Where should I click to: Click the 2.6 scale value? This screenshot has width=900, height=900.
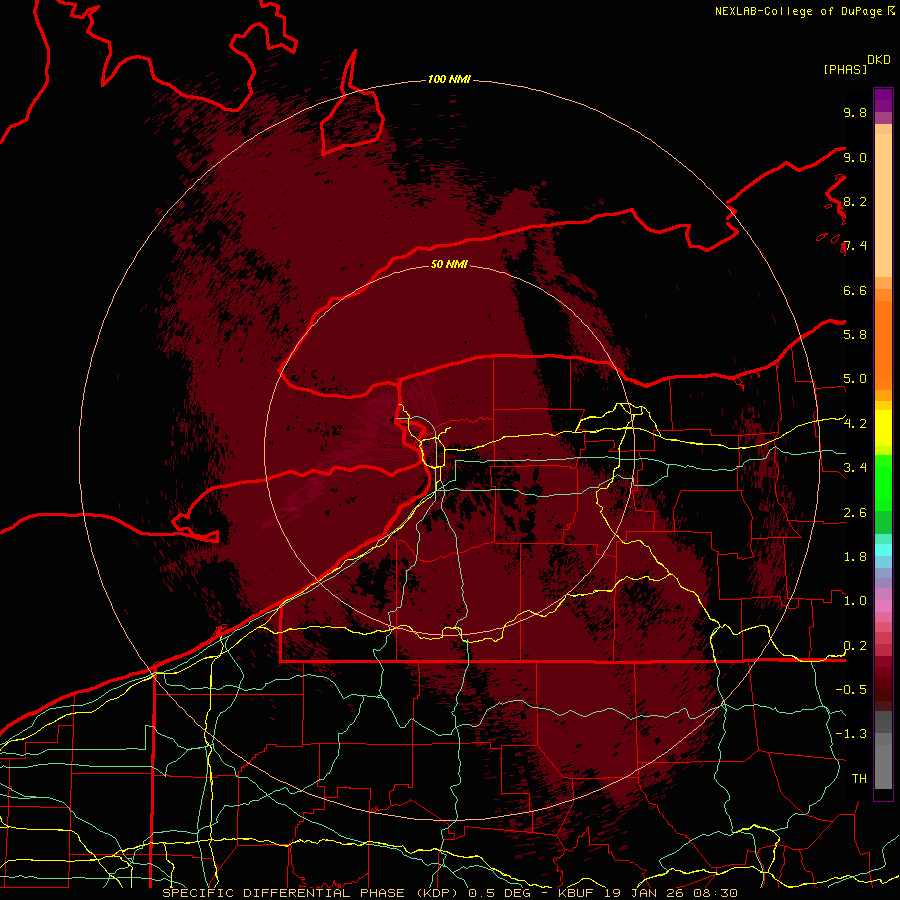click(x=855, y=512)
